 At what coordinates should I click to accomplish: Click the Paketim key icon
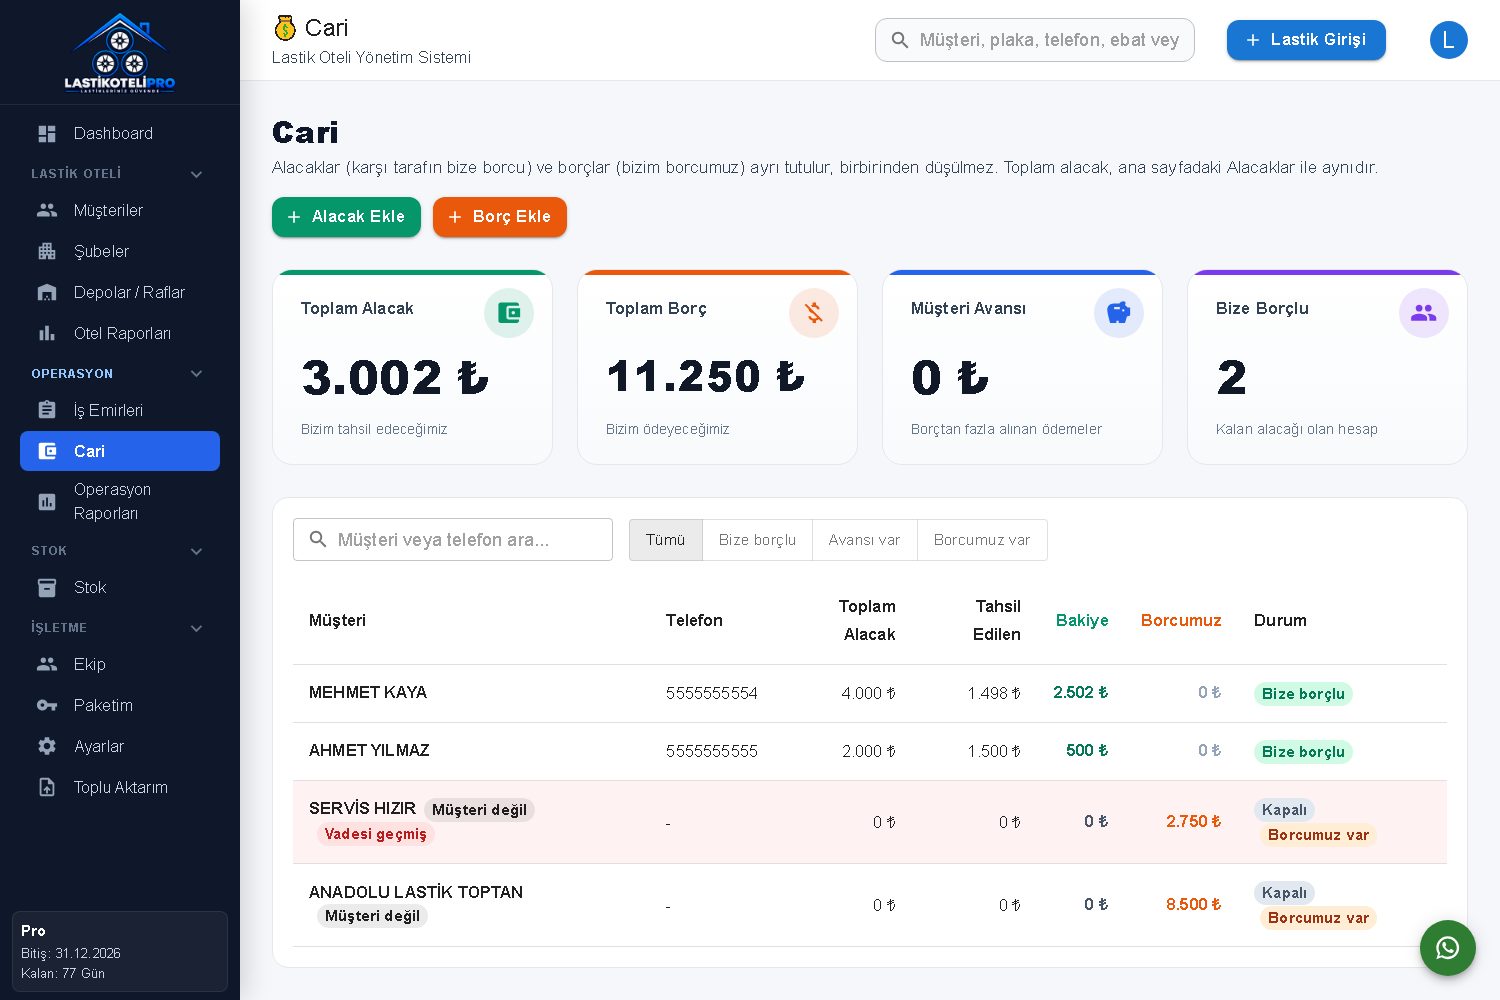tap(47, 706)
